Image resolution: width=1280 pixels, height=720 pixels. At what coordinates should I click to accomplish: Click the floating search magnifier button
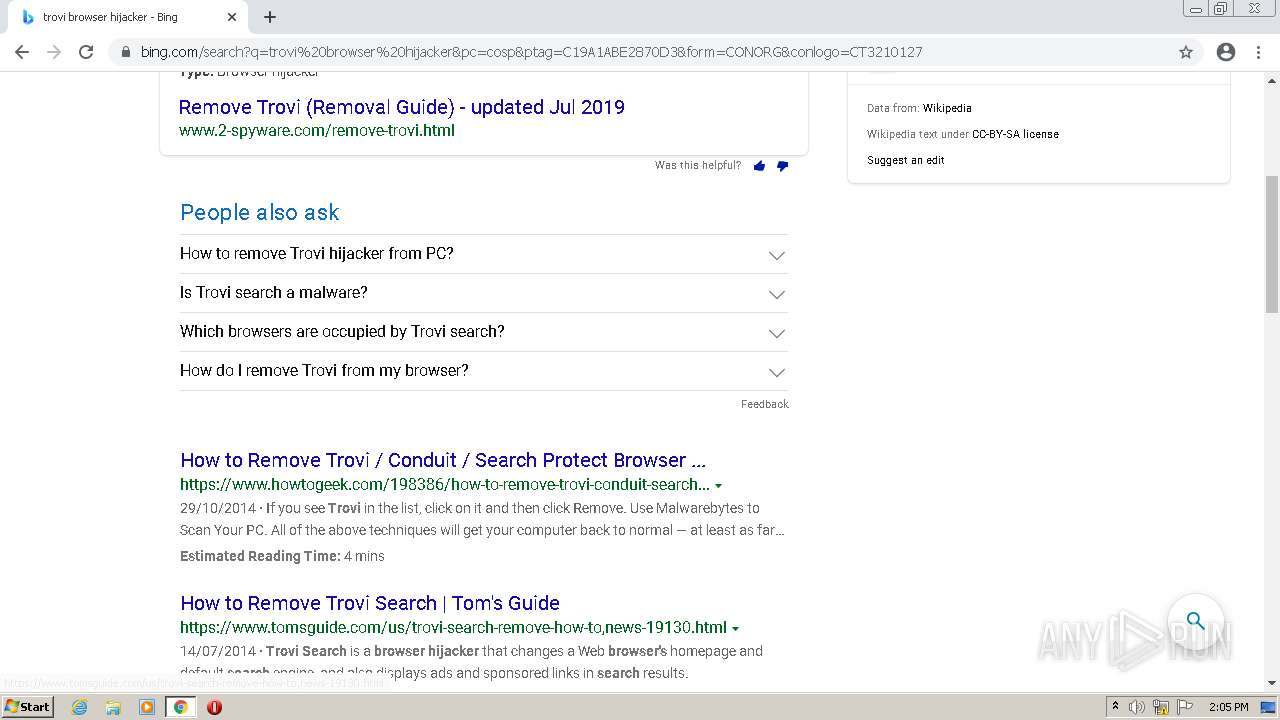coord(1196,621)
